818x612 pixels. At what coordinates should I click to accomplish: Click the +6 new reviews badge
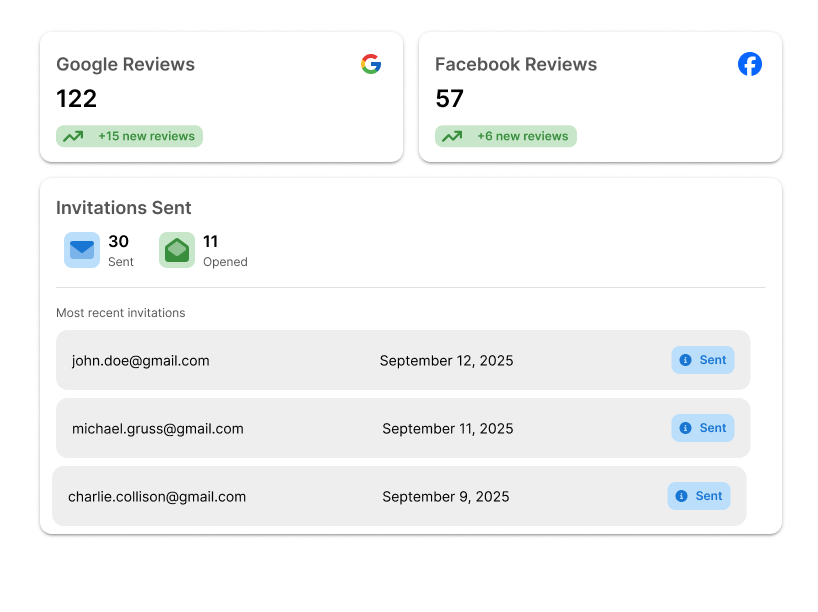click(x=505, y=136)
